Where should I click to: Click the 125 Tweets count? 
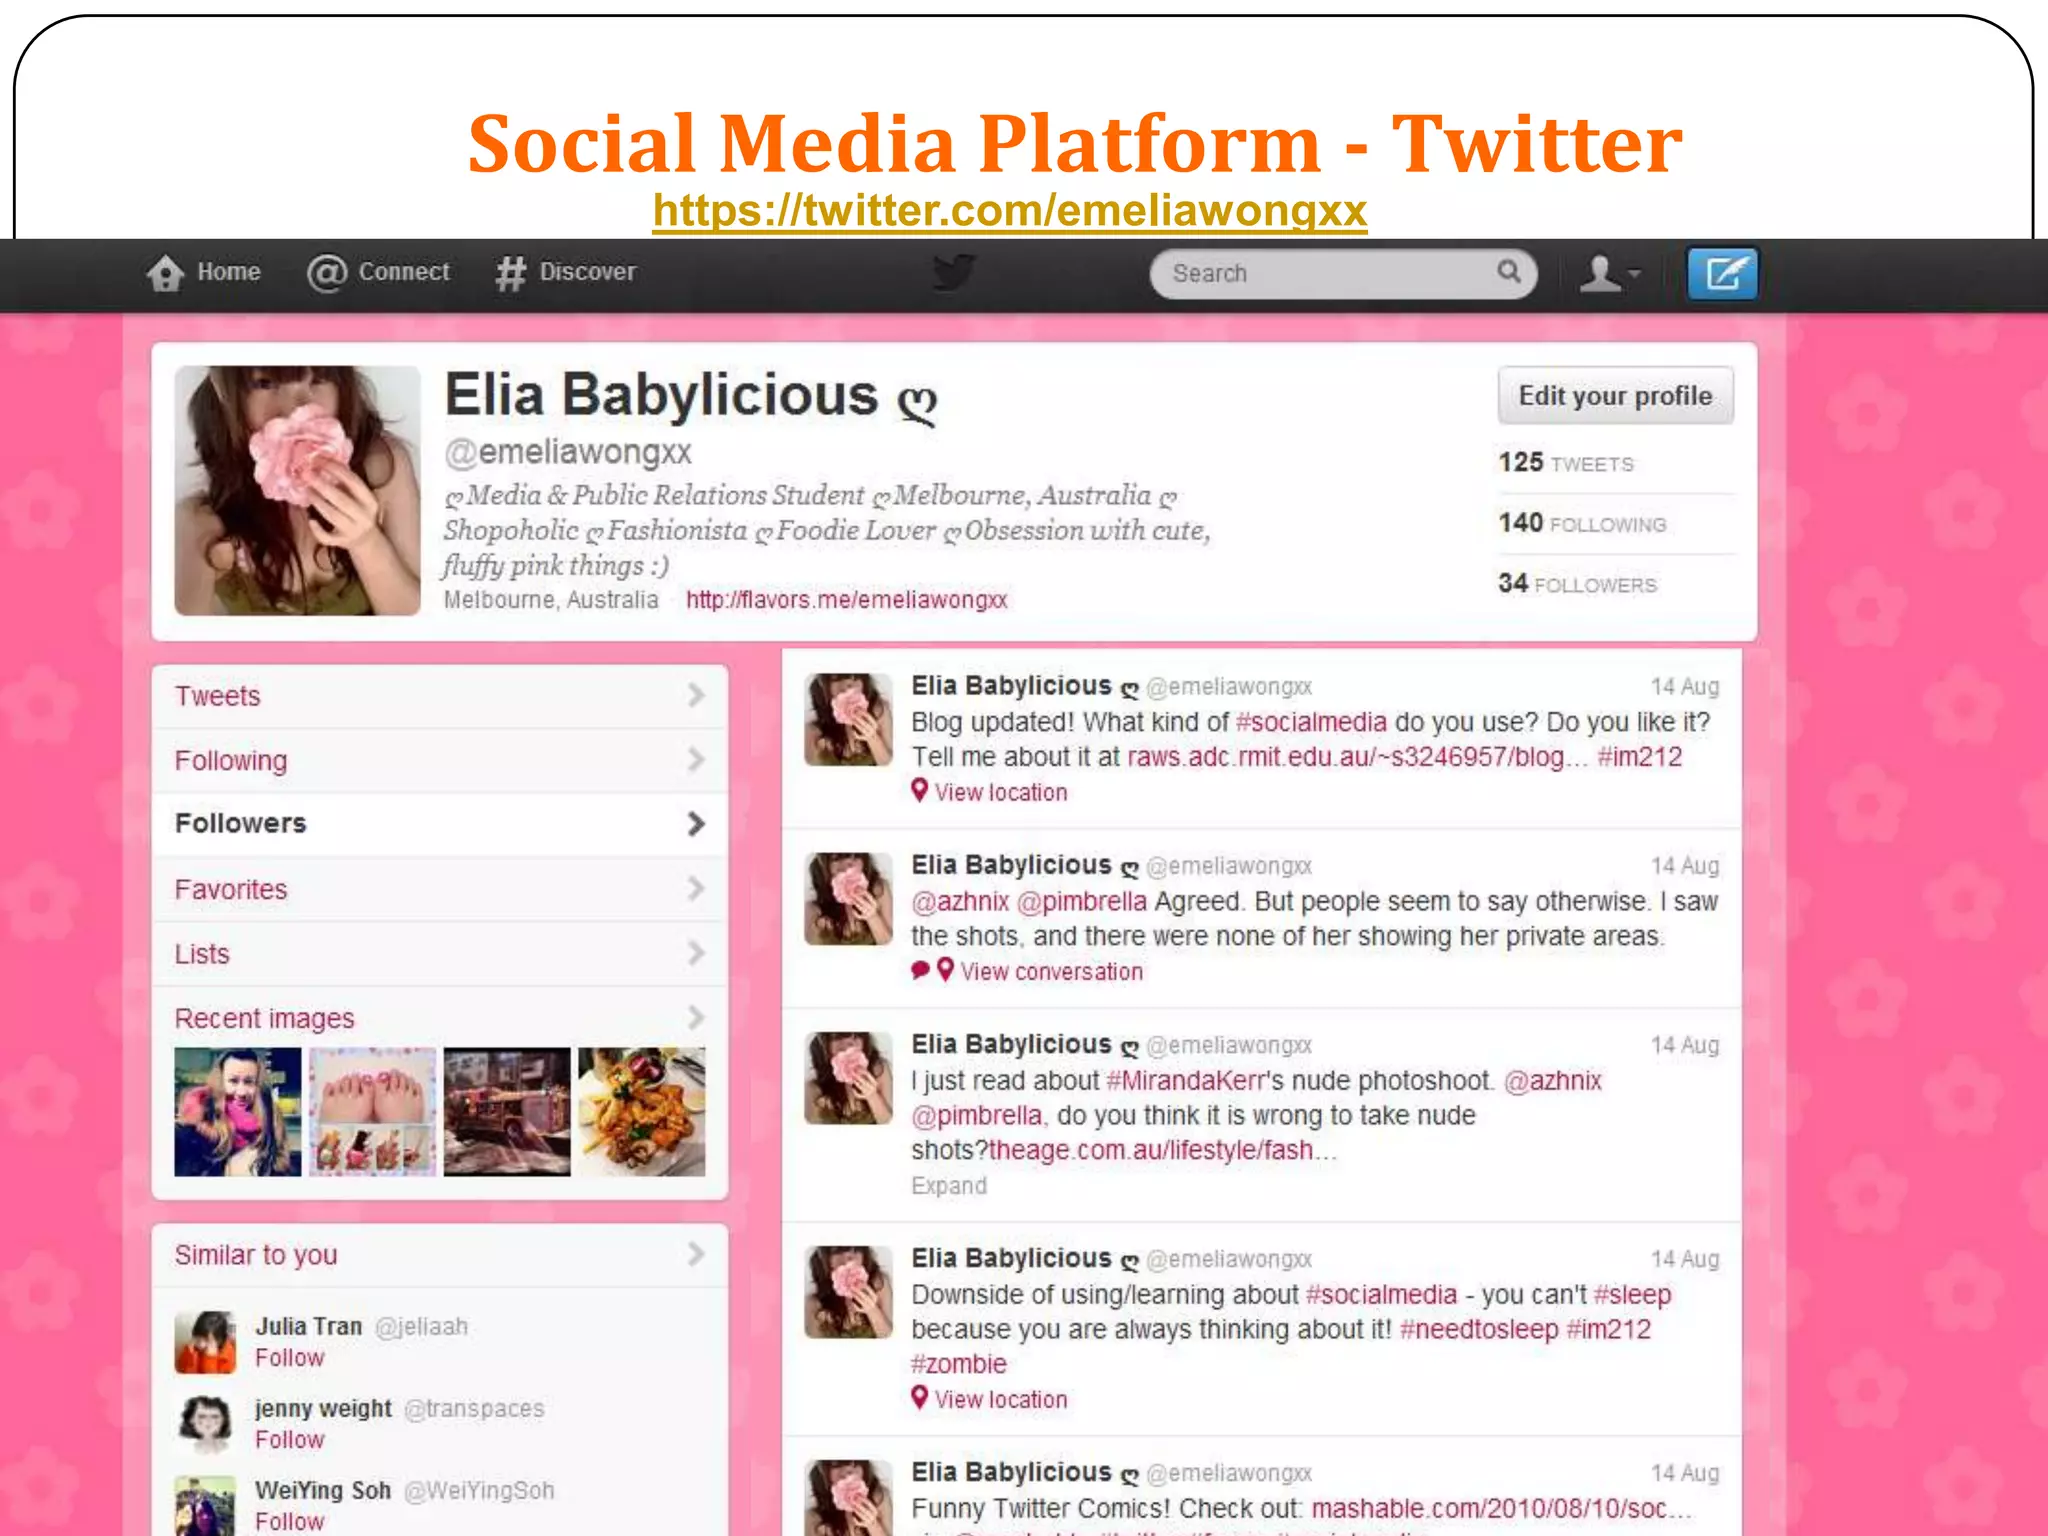click(1566, 463)
